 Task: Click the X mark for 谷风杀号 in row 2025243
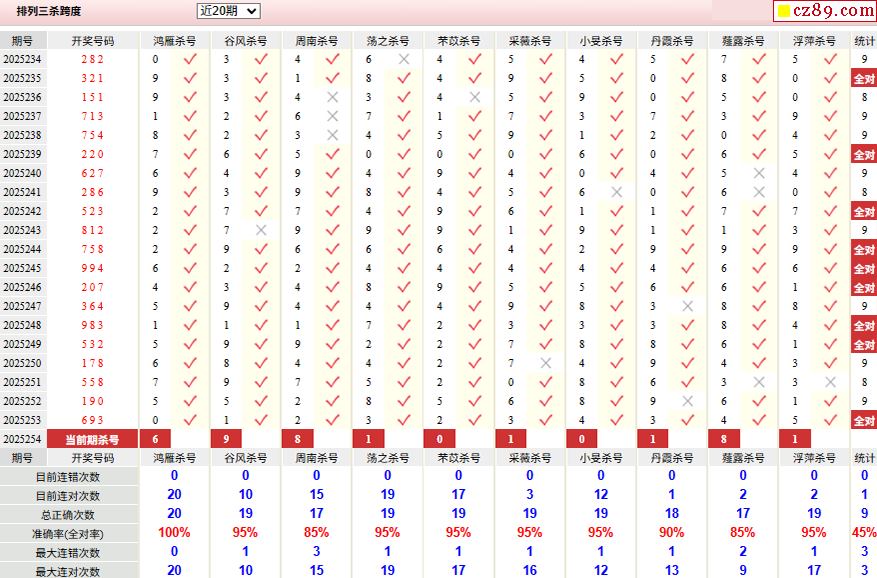(x=261, y=230)
